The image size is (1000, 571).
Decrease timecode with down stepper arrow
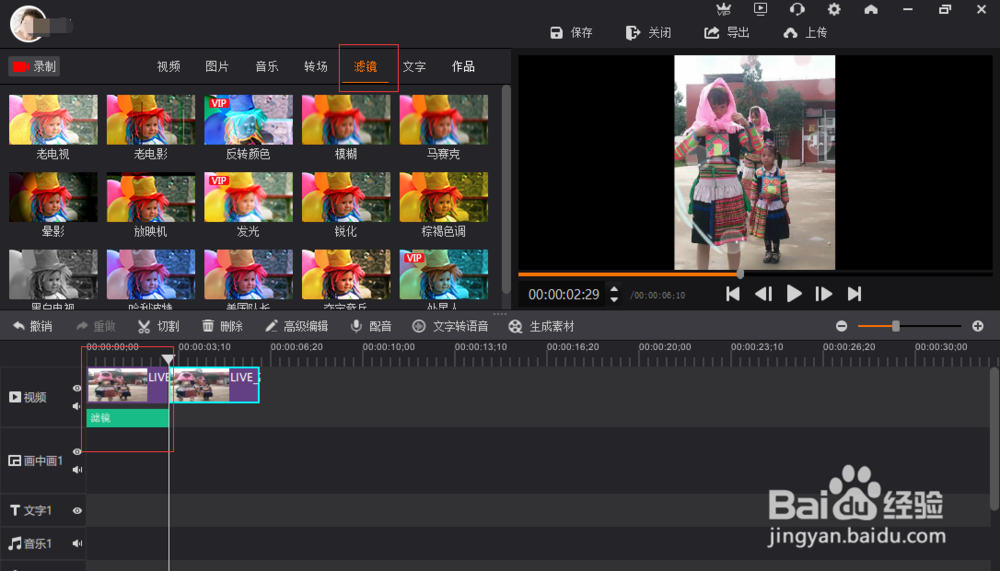(x=614, y=299)
